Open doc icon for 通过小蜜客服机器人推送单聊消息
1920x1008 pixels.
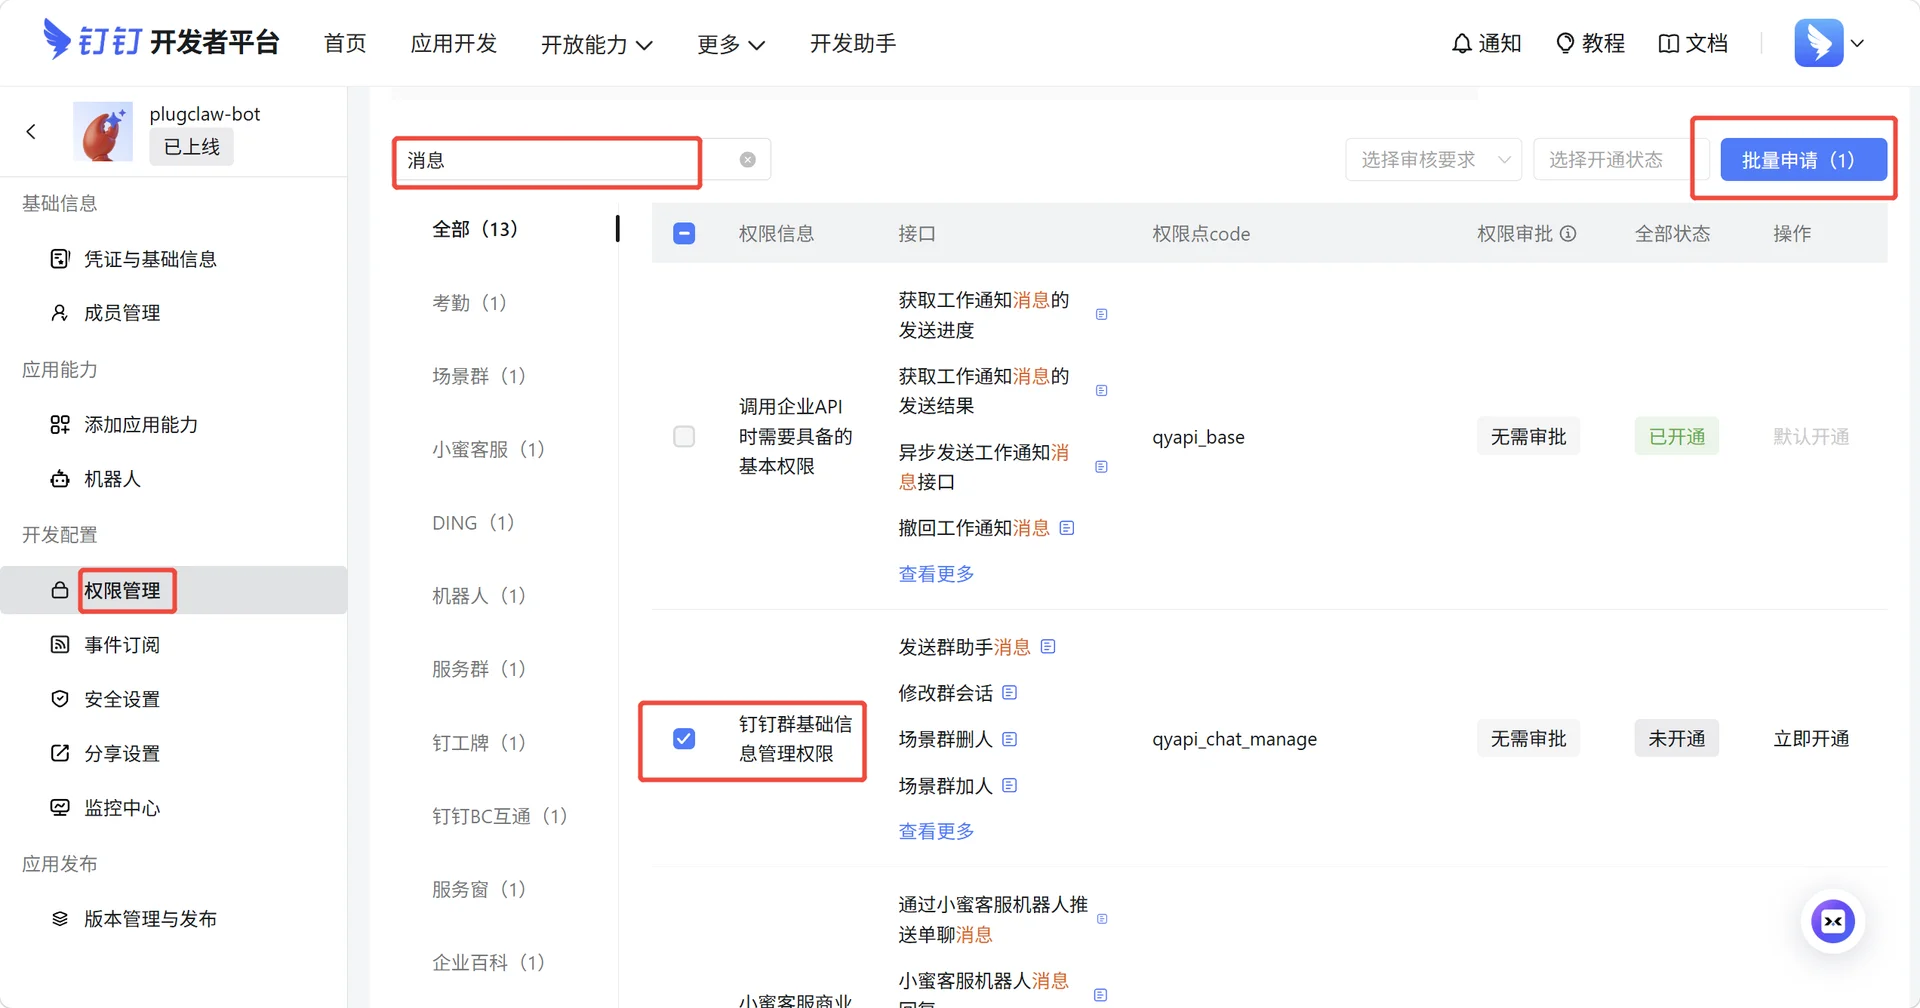point(1102,919)
